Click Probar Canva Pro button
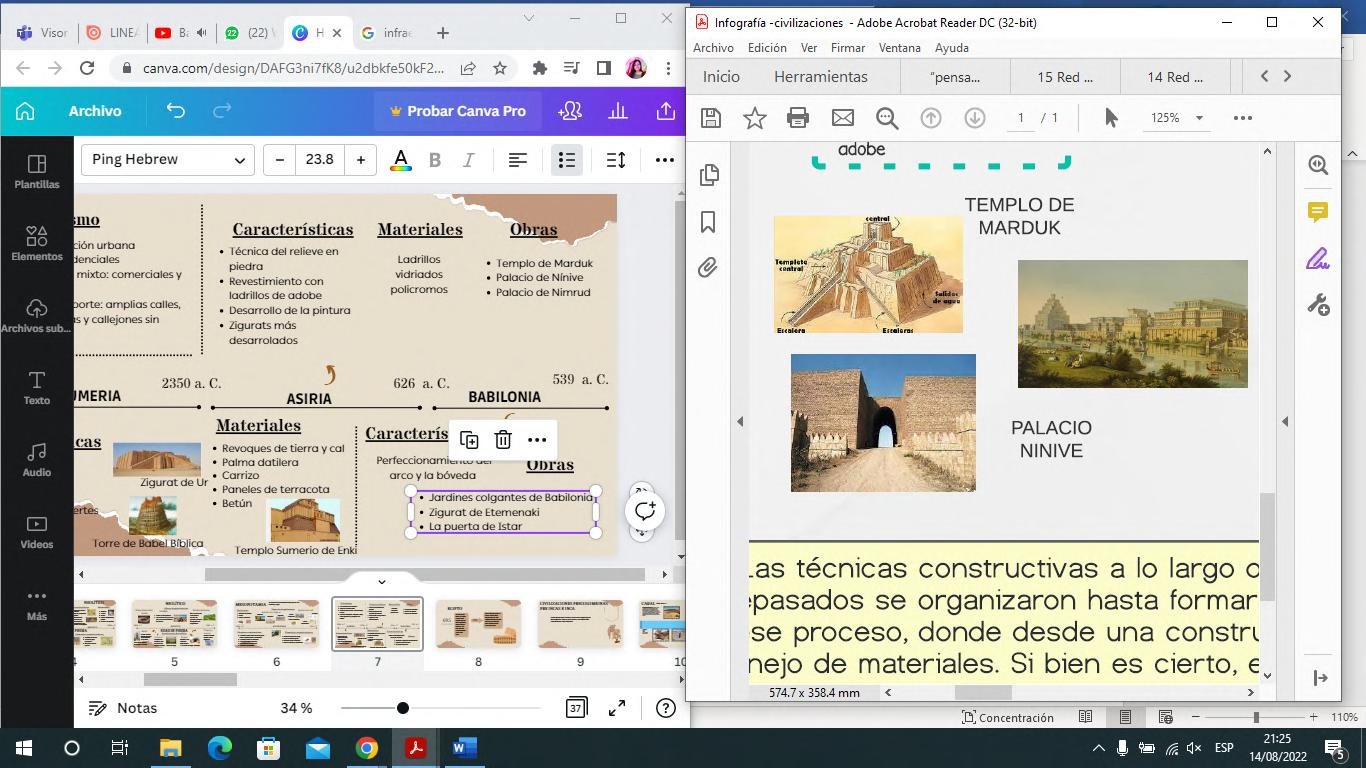 coord(457,111)
